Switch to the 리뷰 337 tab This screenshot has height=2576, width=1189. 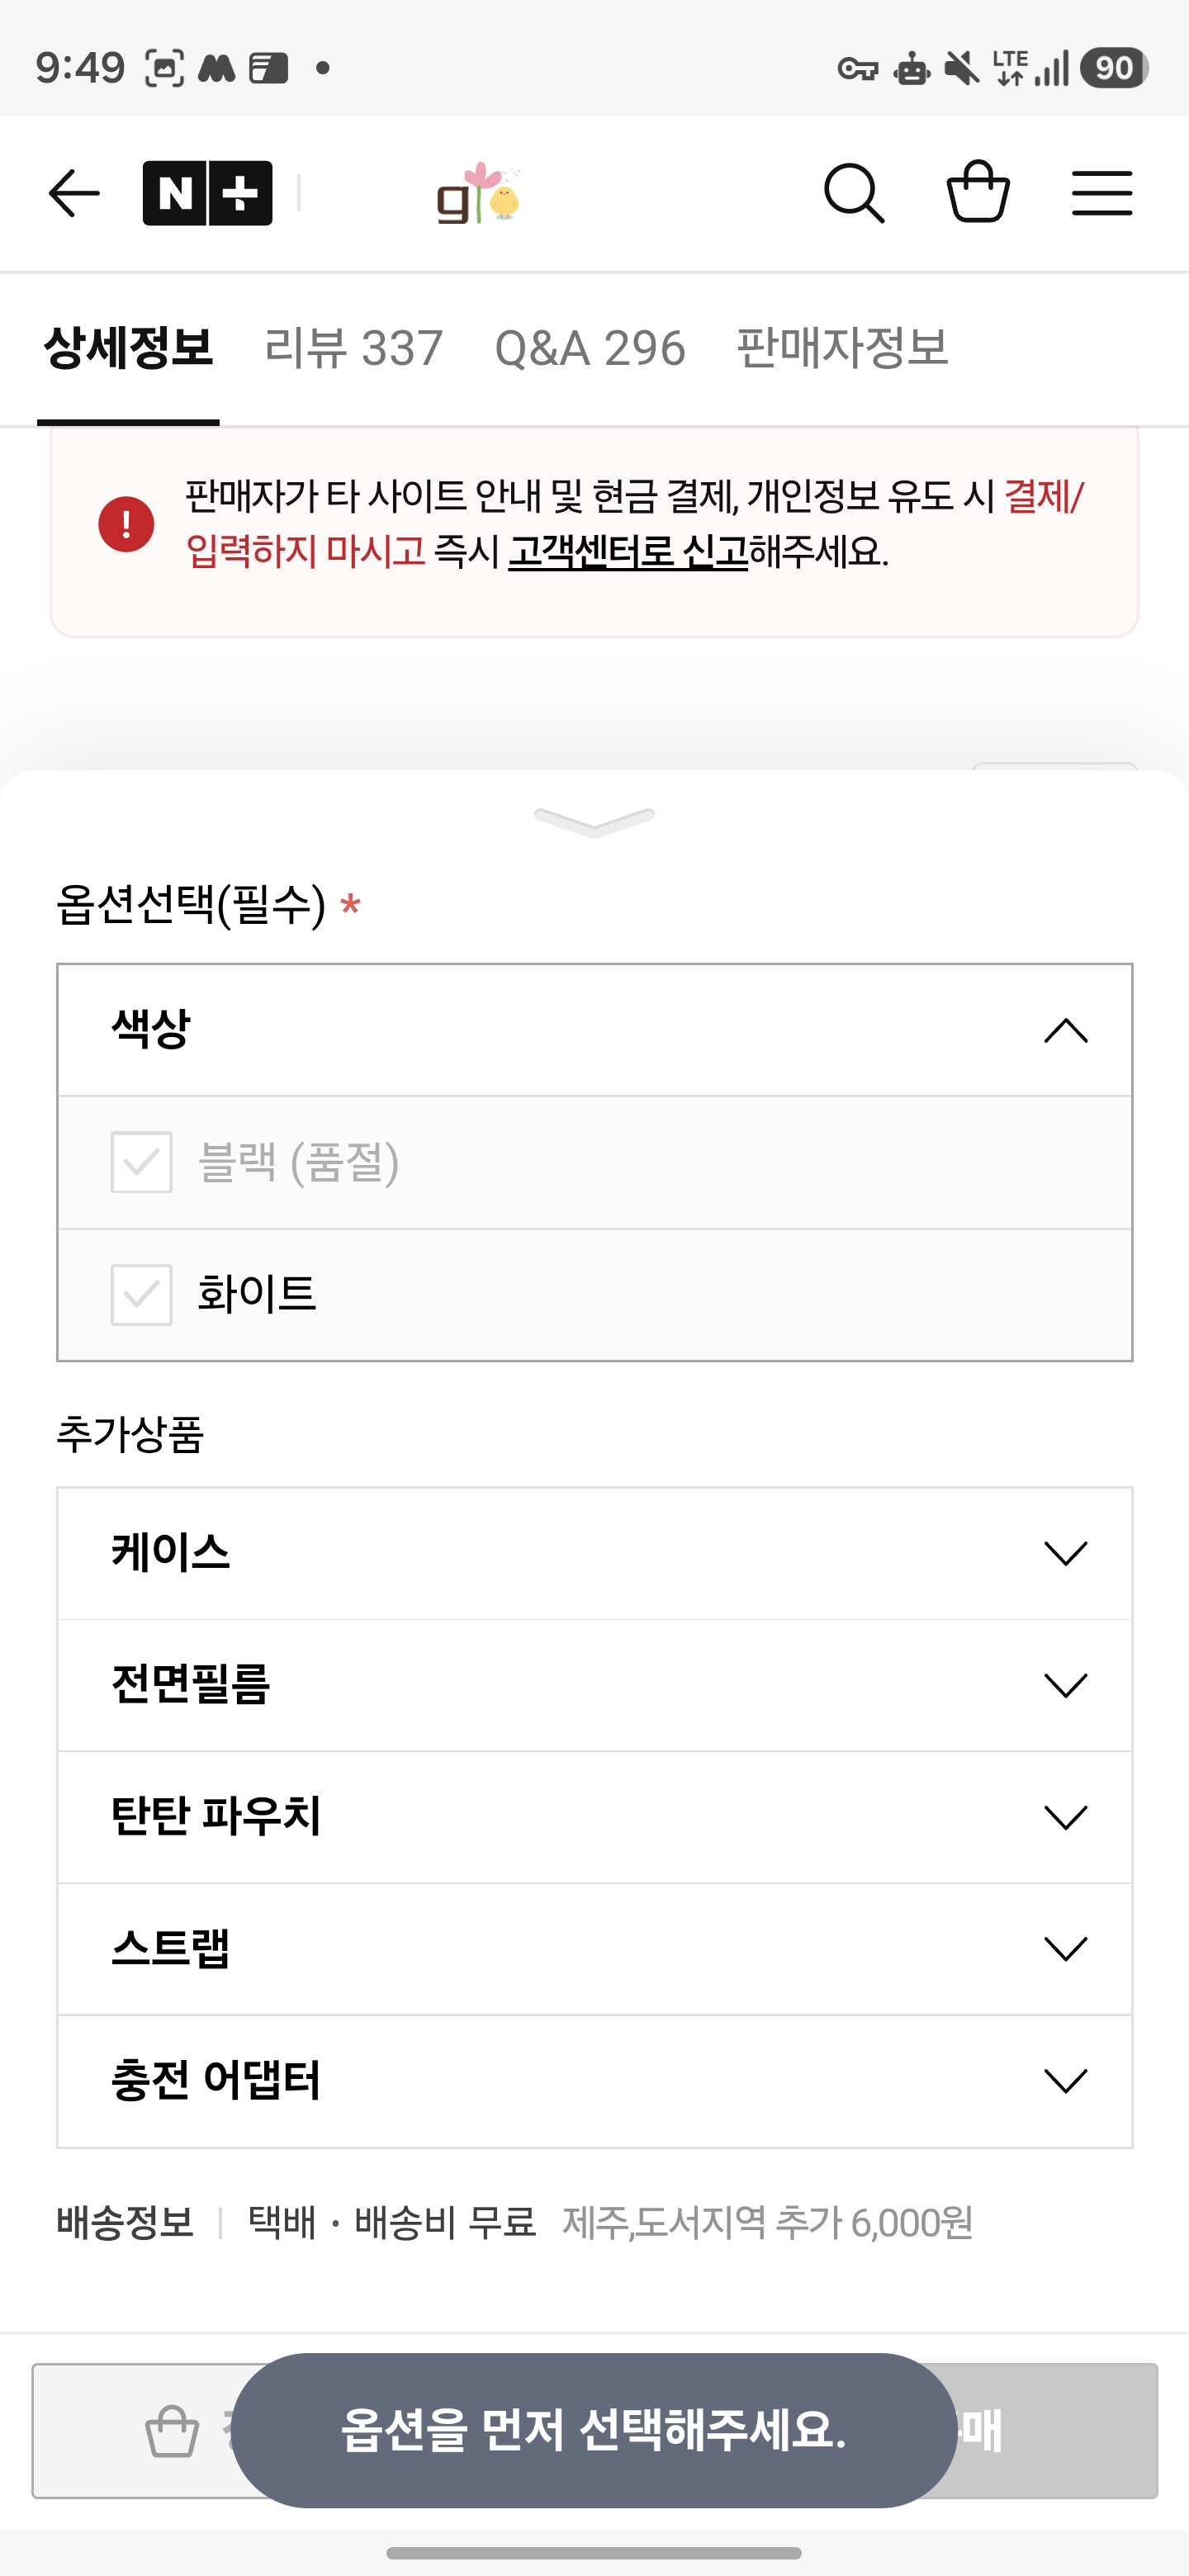click(x=353, y=348)
